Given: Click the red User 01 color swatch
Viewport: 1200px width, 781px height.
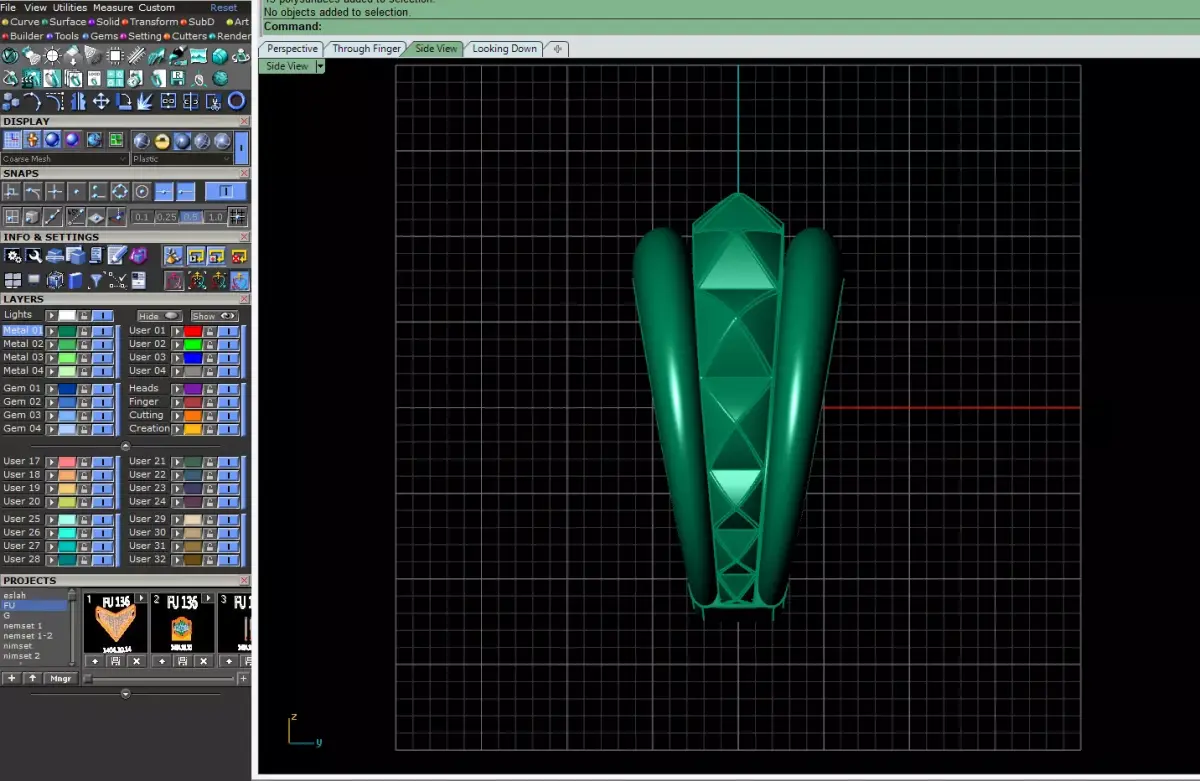Looking at the screenshot, I should pos(193,331).
